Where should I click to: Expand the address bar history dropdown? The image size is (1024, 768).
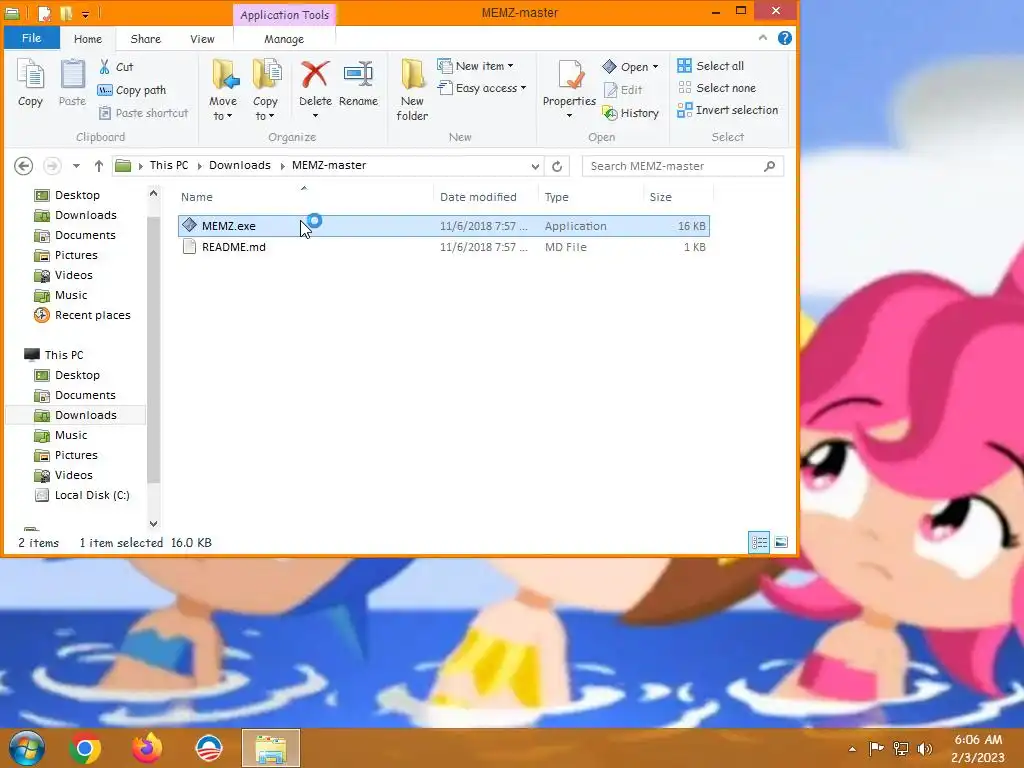[535, 166]
